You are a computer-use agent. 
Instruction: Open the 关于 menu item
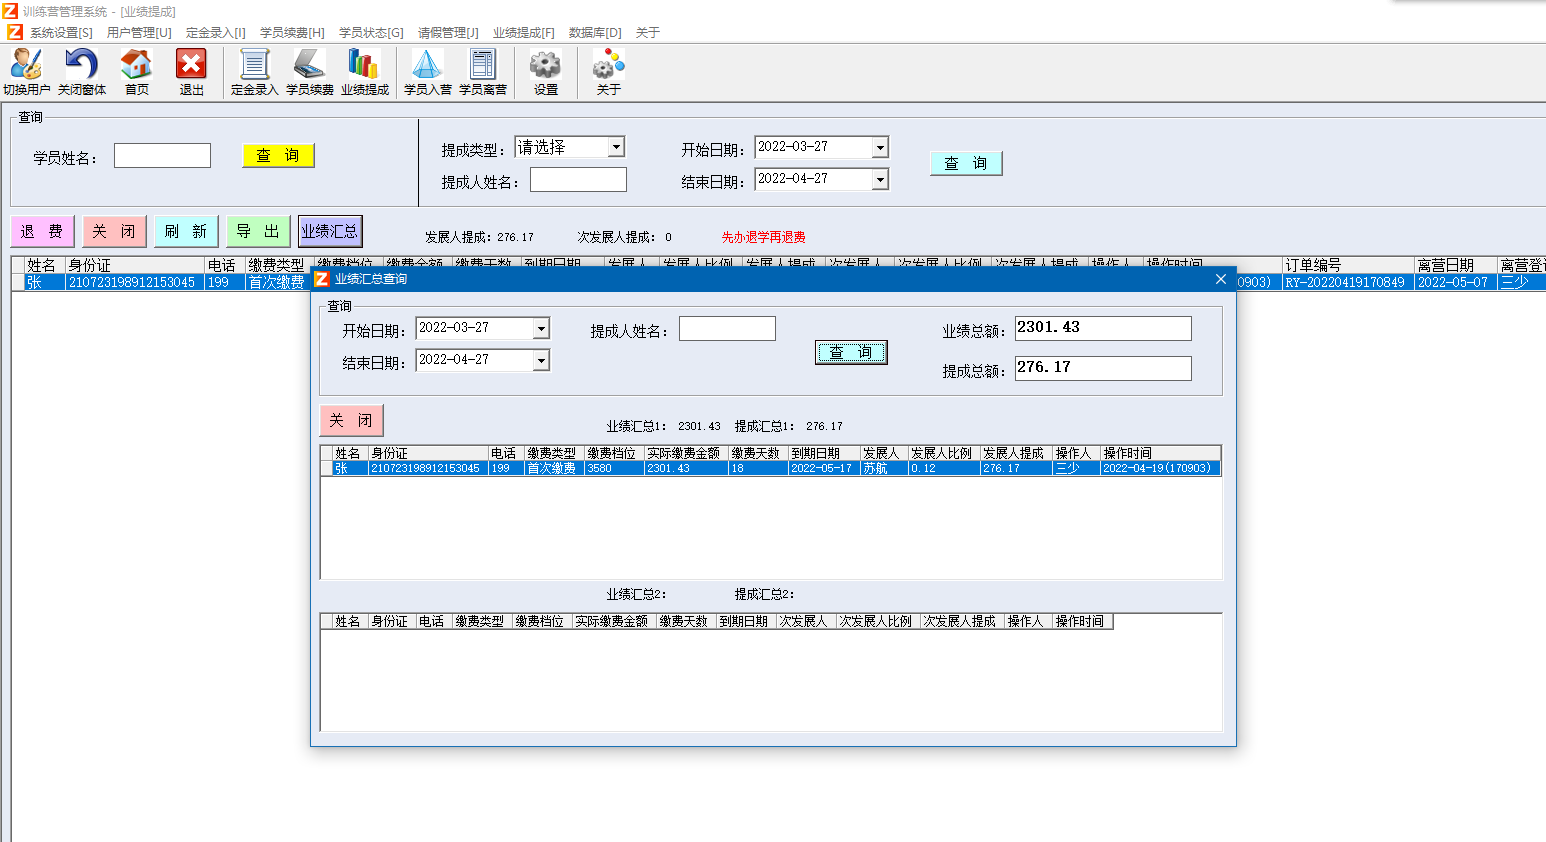coord(648,33)
